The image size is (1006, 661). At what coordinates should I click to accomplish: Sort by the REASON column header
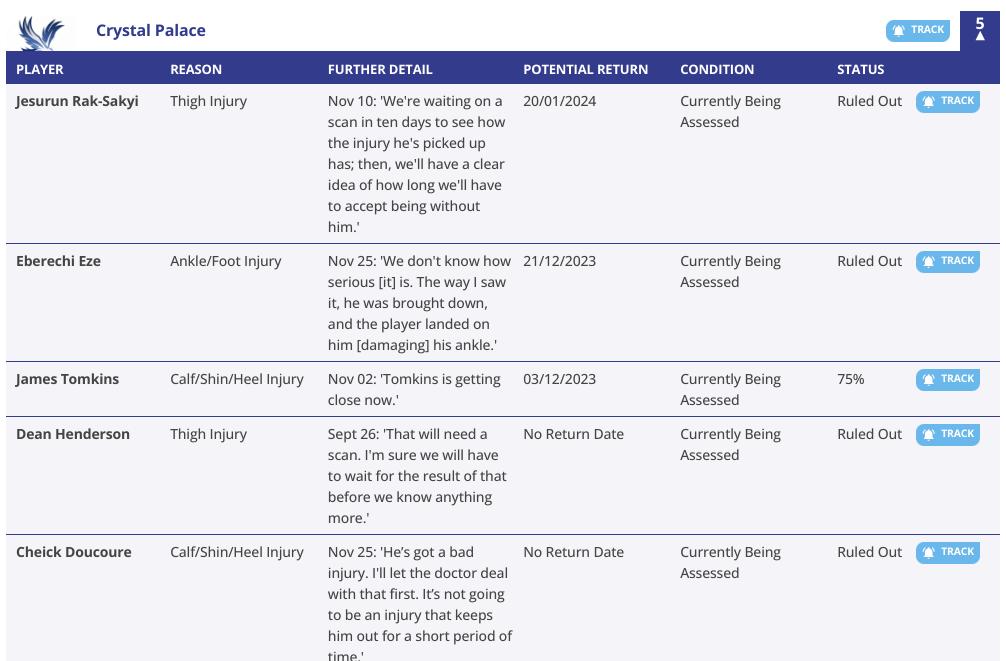coord(196,69)
